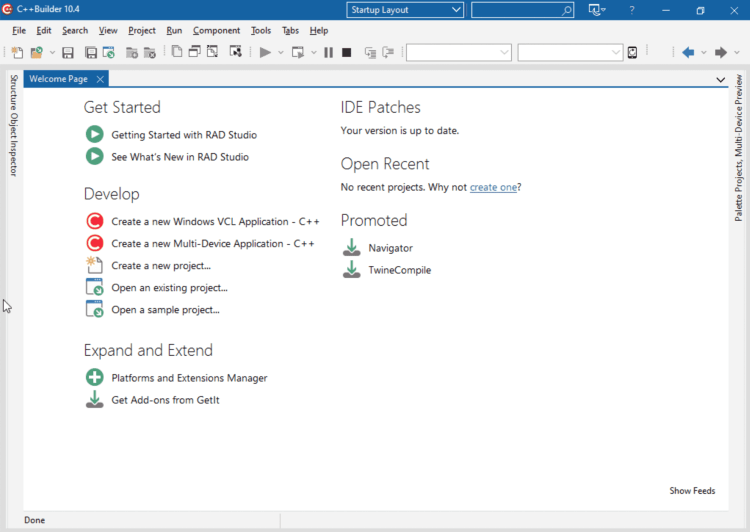Open the Project menu
This screenshot has height=532, width=750.
[142, 31]
